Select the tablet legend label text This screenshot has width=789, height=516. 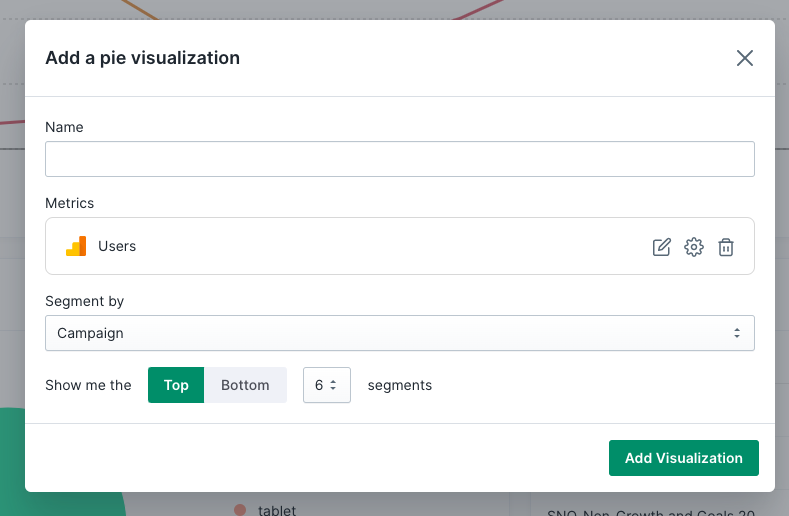[277, 510]
